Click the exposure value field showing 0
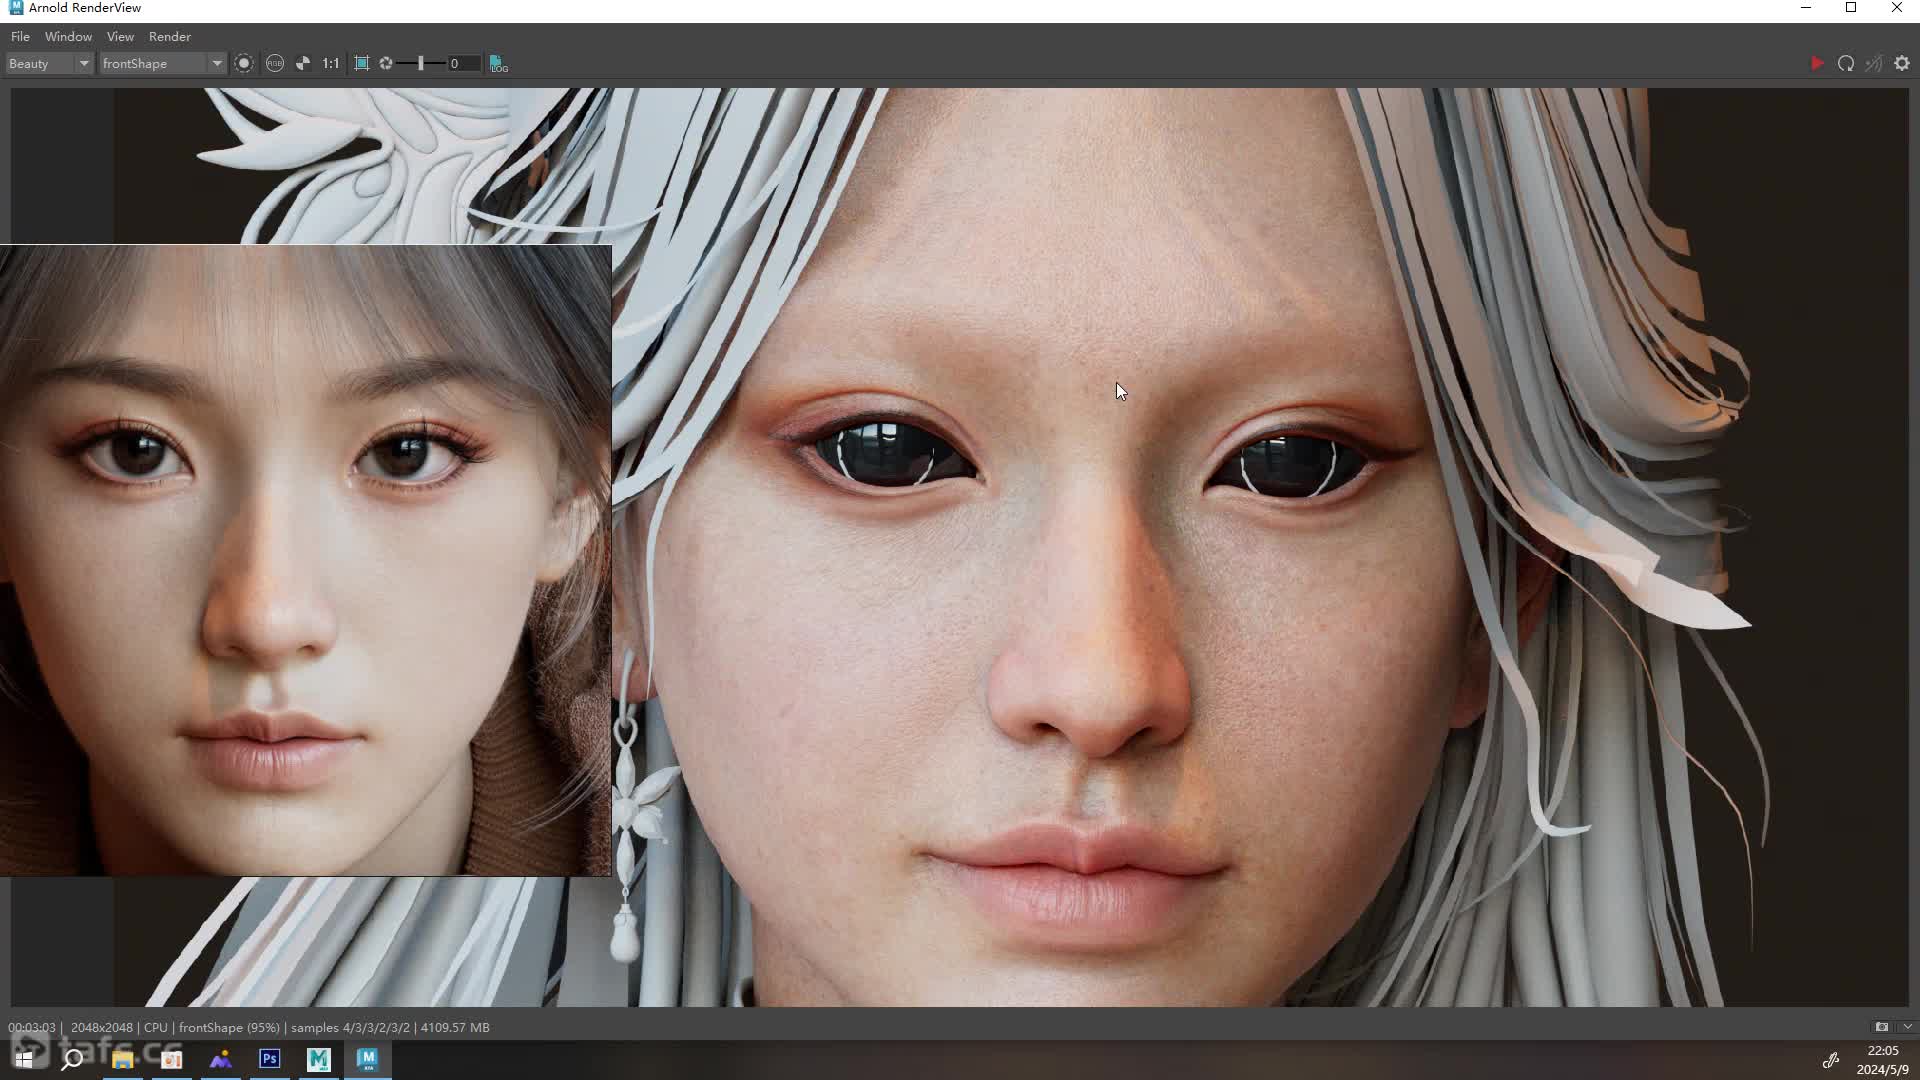 464,63
